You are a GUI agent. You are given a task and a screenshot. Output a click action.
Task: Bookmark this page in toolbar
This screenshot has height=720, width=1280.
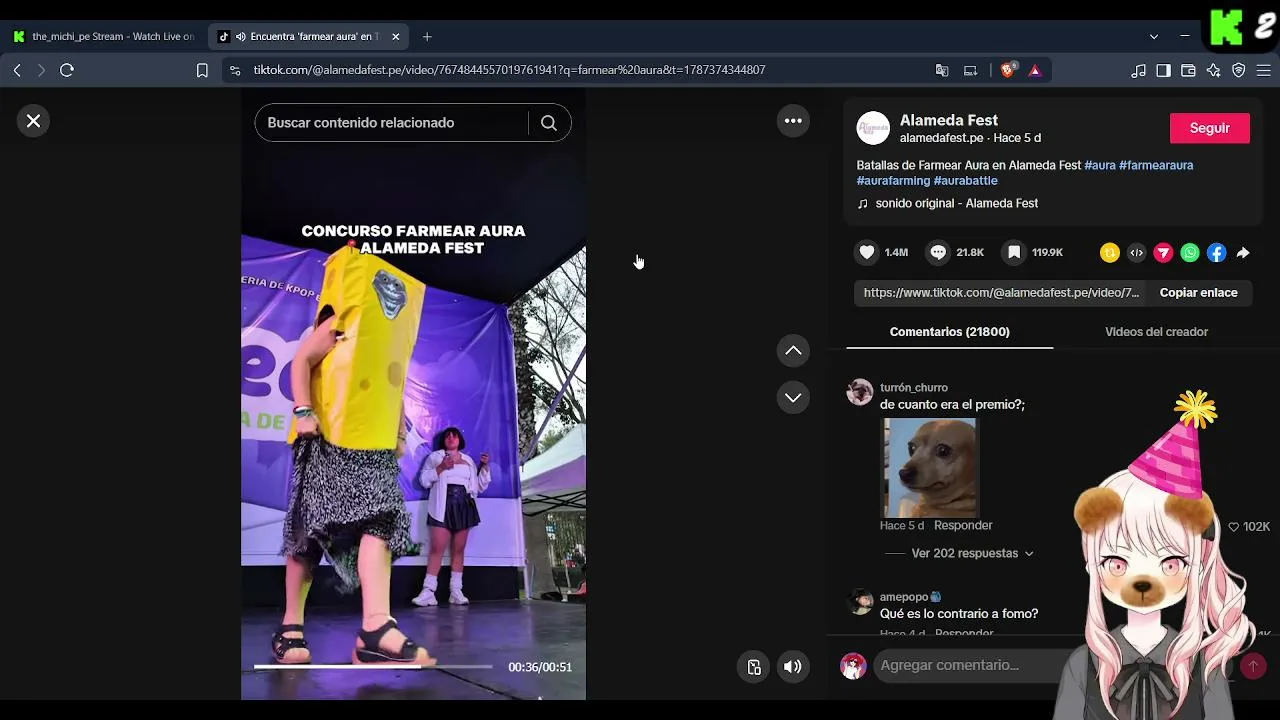coord(202,70)
